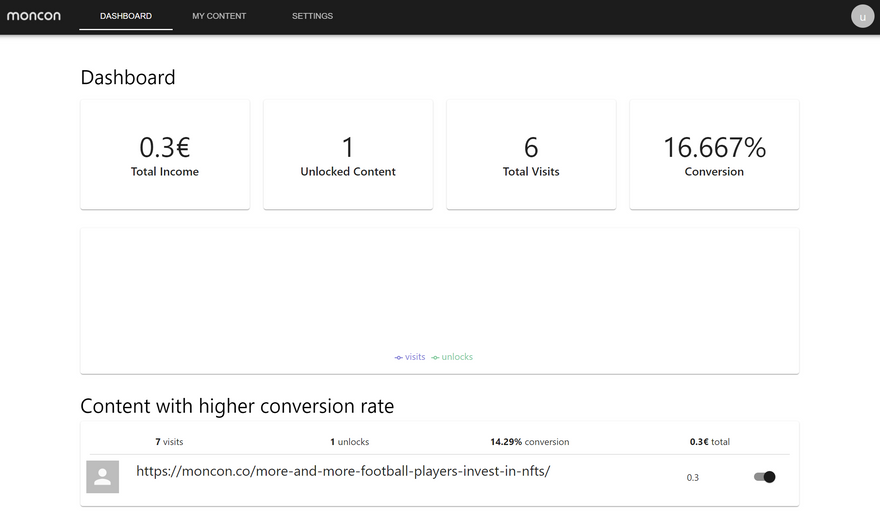Open the user avatar menu

click(862, 17)
